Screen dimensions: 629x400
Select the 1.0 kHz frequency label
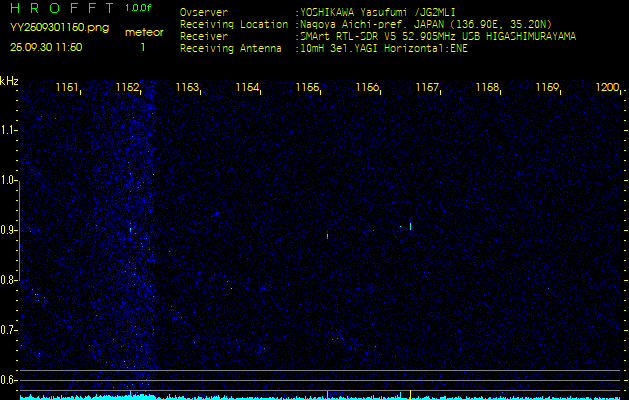(x=8, y=181)
